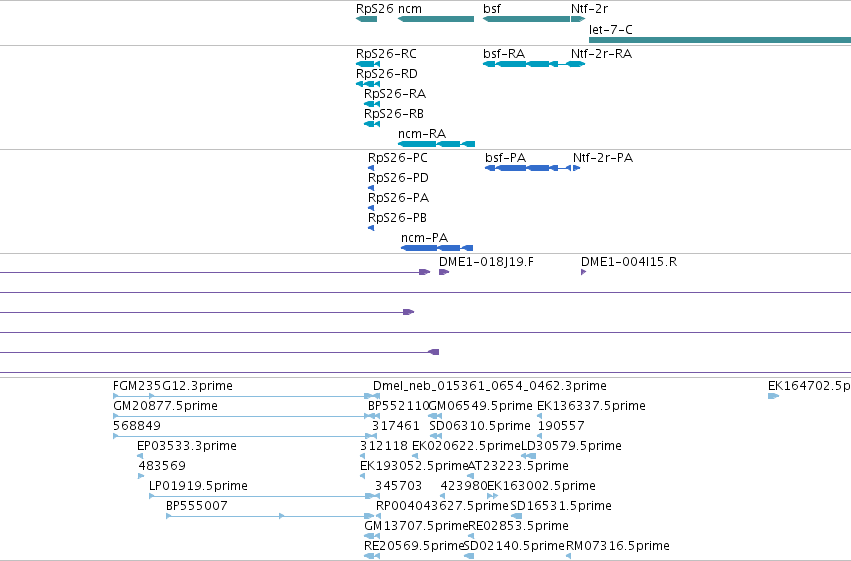The width and height of the screenshot is (851, 561).
Task: Select the bsf-PA protein label
Action: [505, 158]
